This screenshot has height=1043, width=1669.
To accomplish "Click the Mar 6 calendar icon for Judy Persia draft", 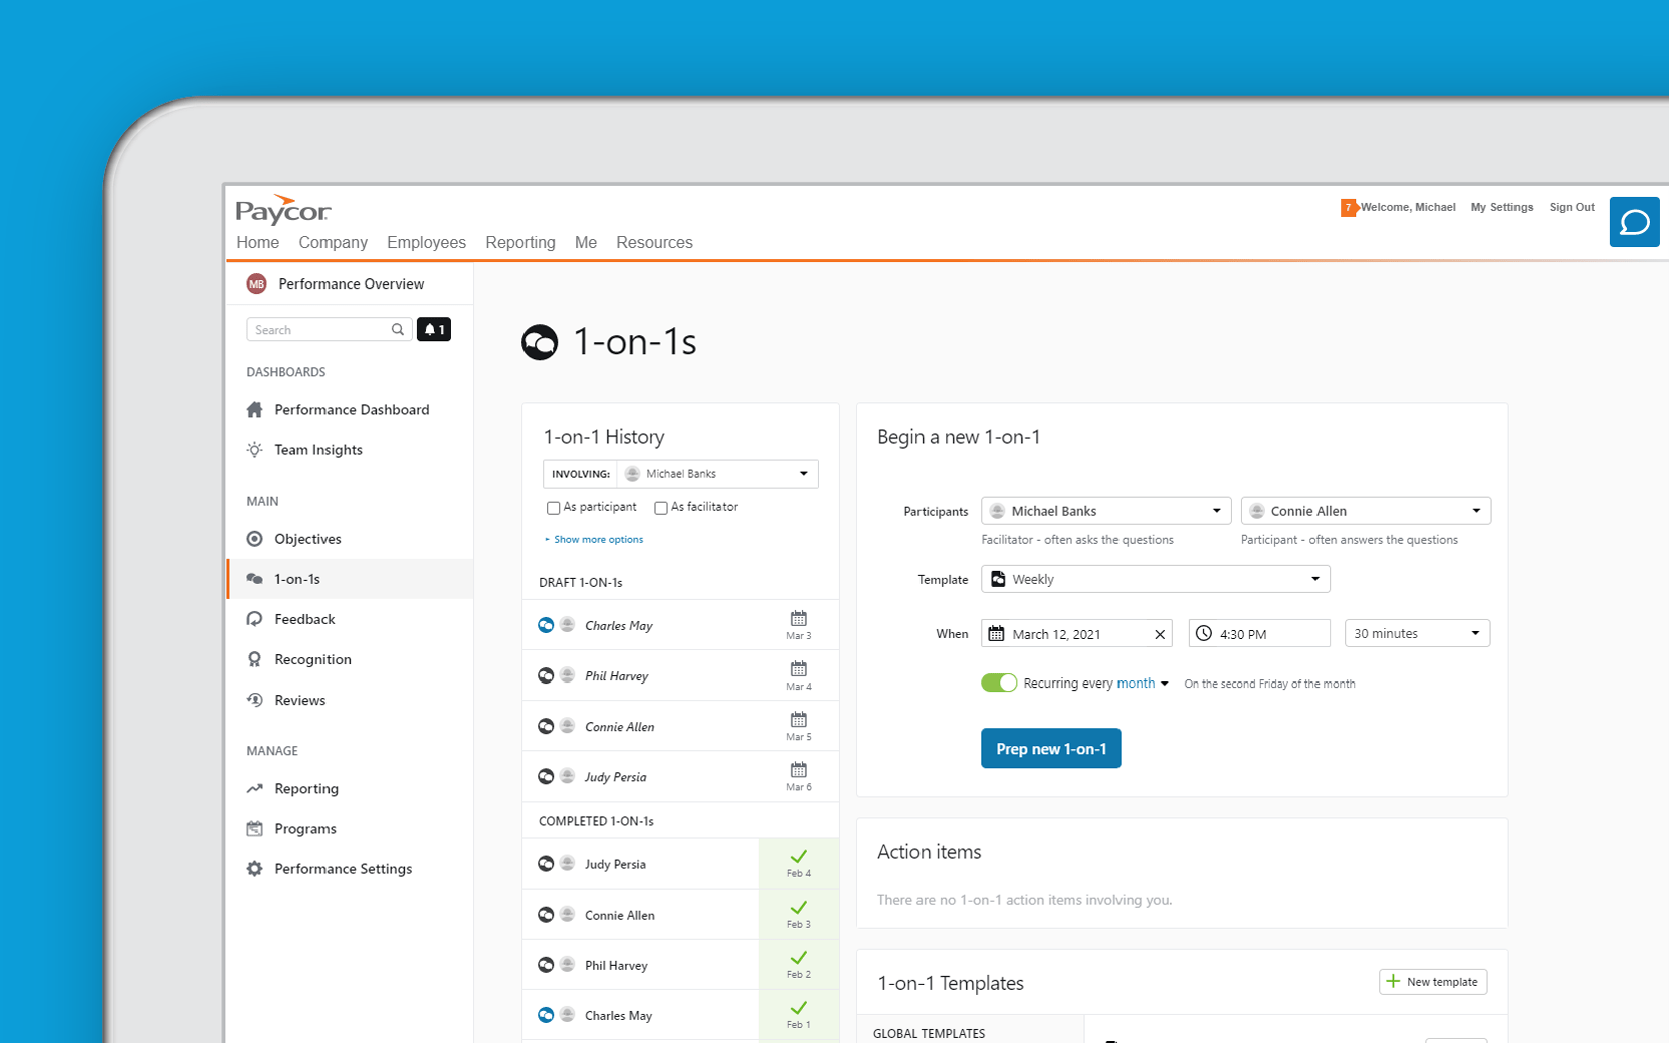I will coord(798,770).
